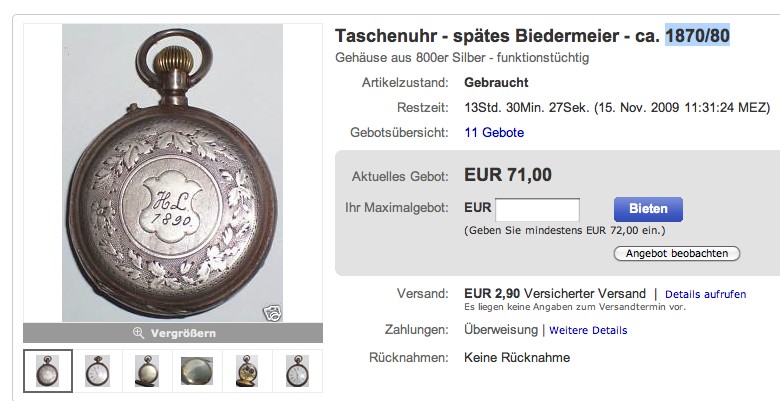Open the 11 Gebote bid overview link
This screenshot has height=401, width=780.
(494, 132)
